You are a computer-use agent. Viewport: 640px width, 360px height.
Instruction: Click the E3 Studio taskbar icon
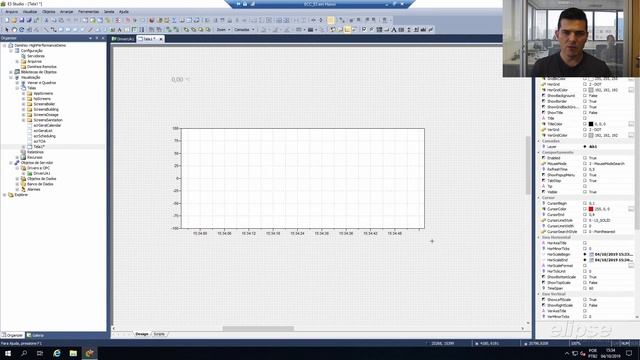point(90,353)
